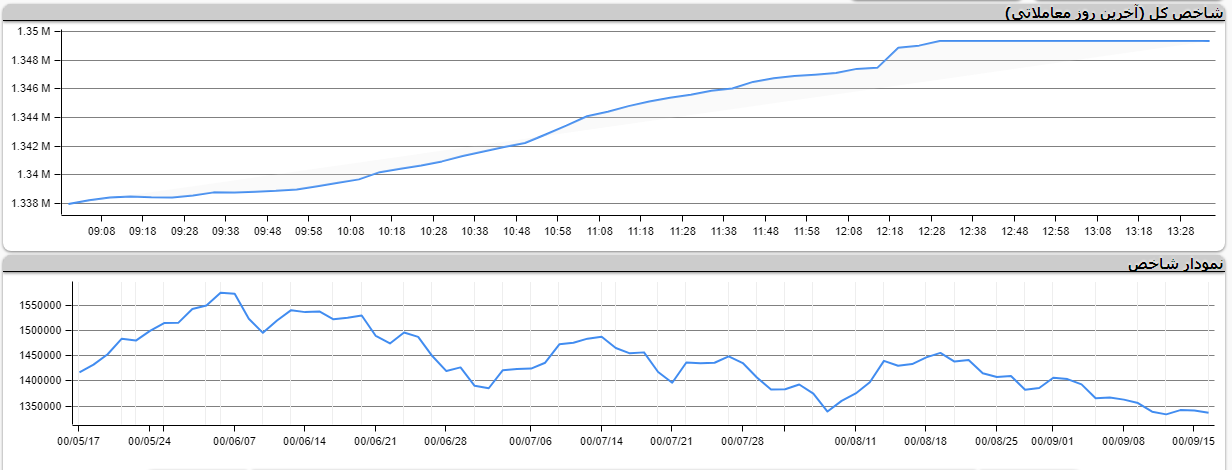1232x470 pixels.
Task: Click the highest peak of the lower index line
Action: pos(221,292)
